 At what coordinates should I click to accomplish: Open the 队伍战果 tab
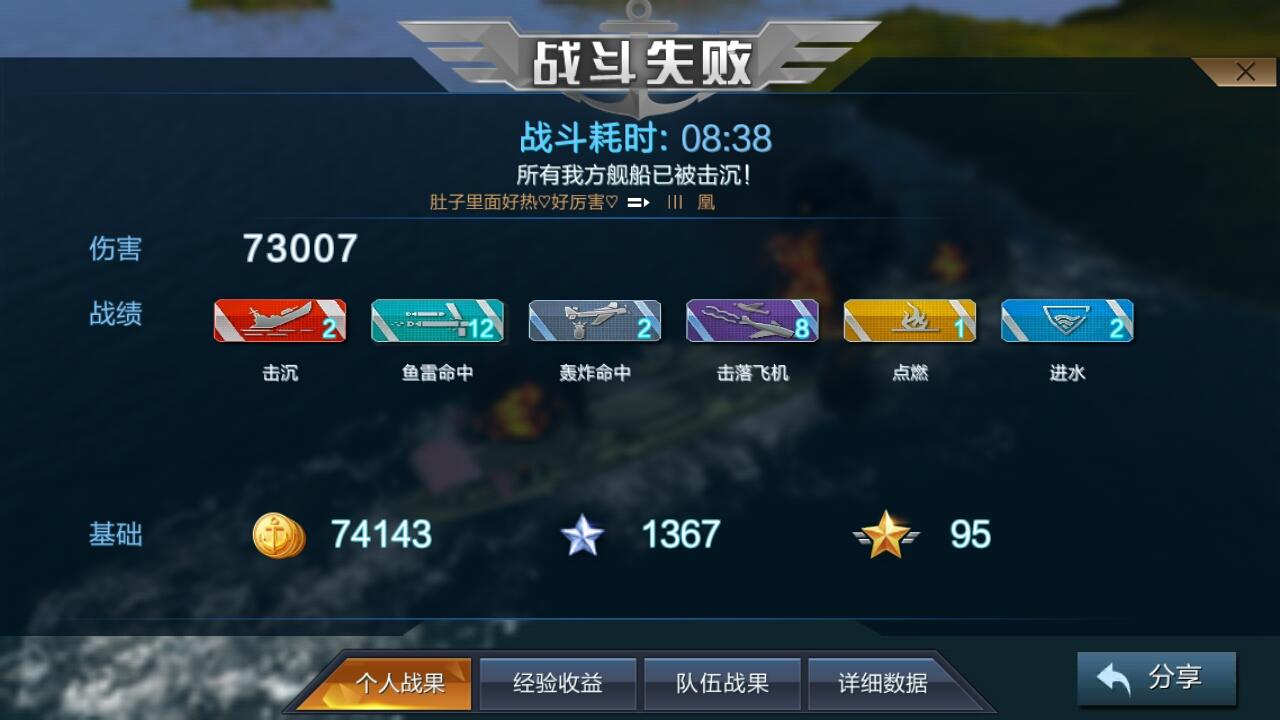tap(722, 683)
